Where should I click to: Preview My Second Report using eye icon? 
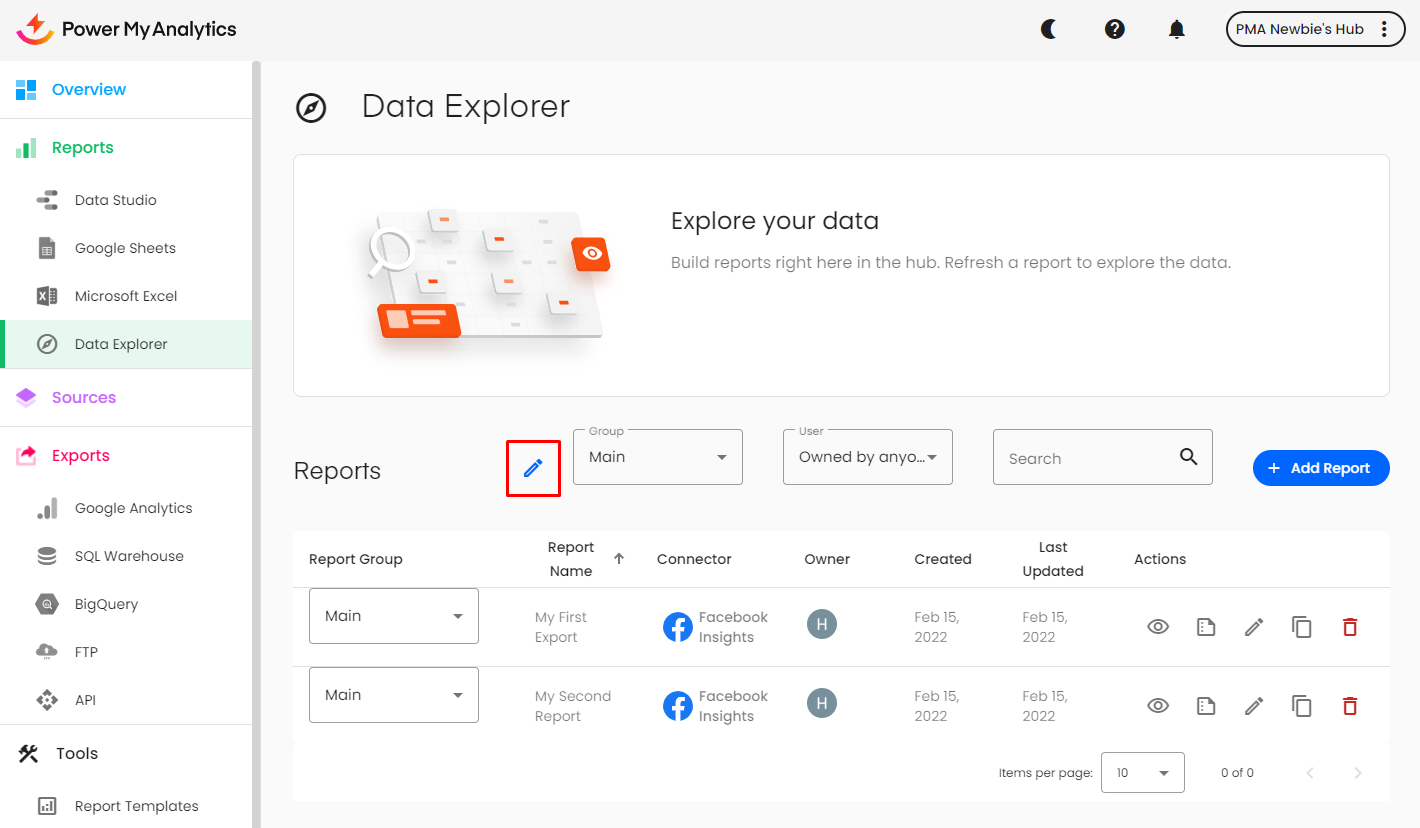click(x=1158, y=706)
